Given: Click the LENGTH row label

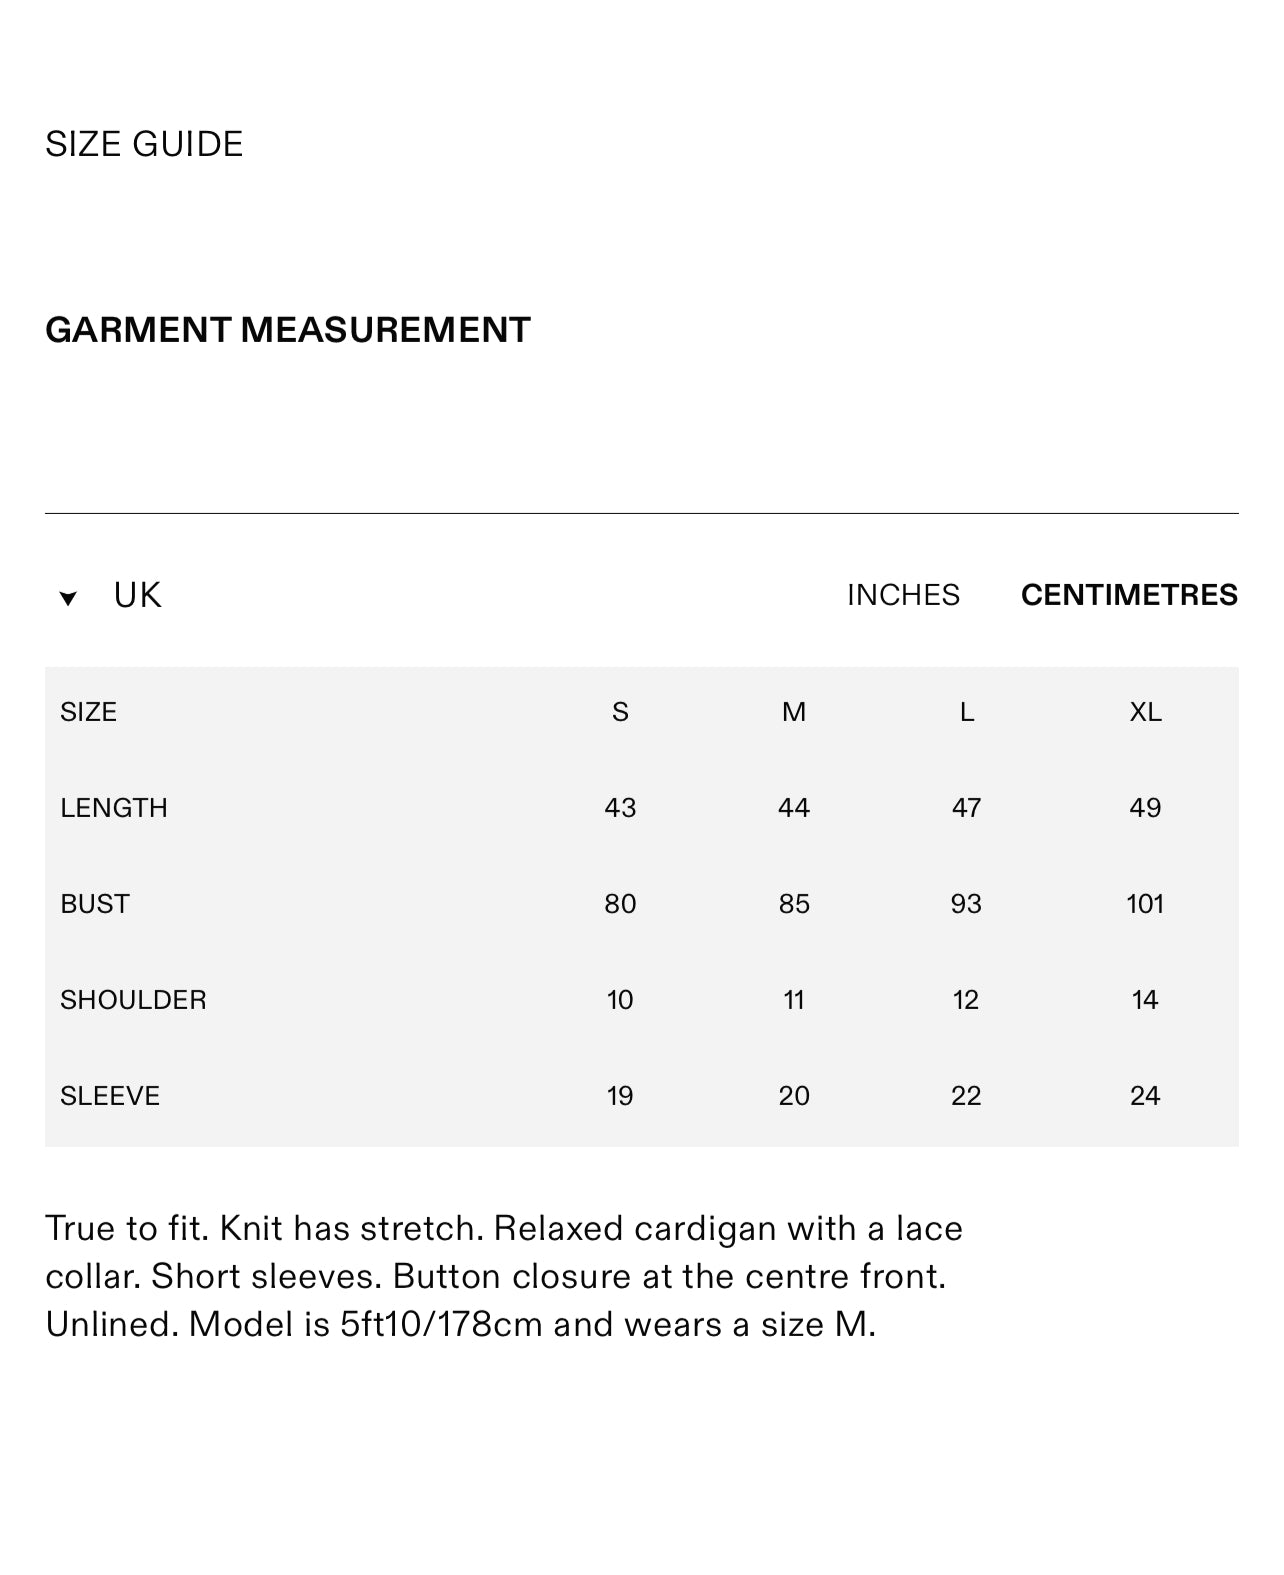Looking at the screenshot, I should [x=114, y=808].
